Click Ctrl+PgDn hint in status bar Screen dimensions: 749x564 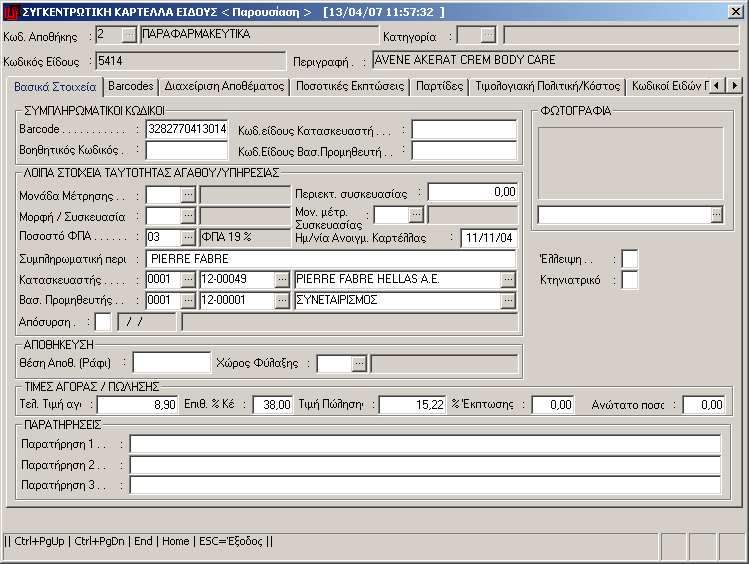99,541
